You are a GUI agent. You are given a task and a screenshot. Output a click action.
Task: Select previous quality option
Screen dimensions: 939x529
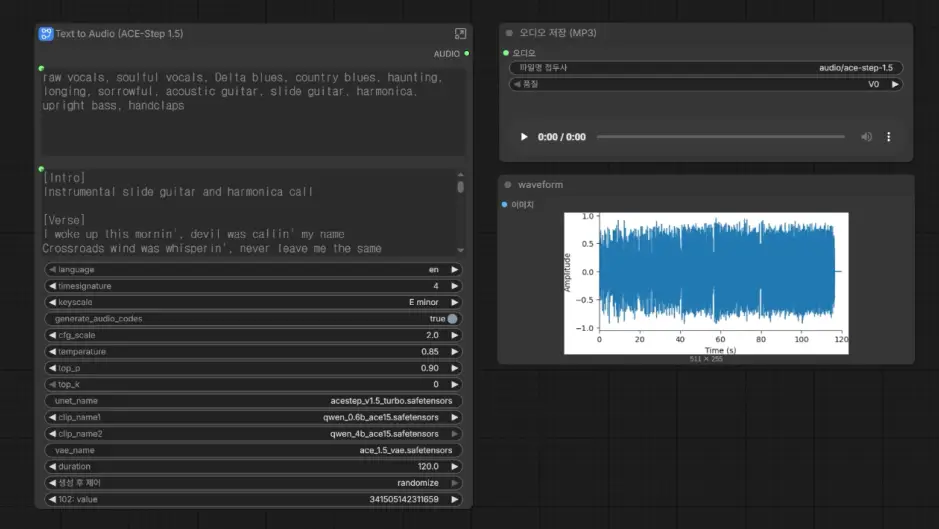(517, 84)
